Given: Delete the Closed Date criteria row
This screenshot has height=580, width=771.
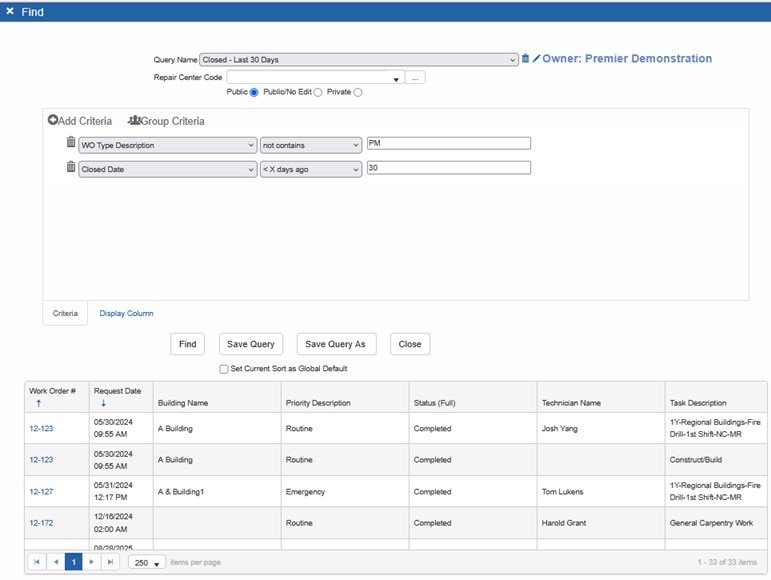Looking at the screenshot, I should [x=71, y=168].
